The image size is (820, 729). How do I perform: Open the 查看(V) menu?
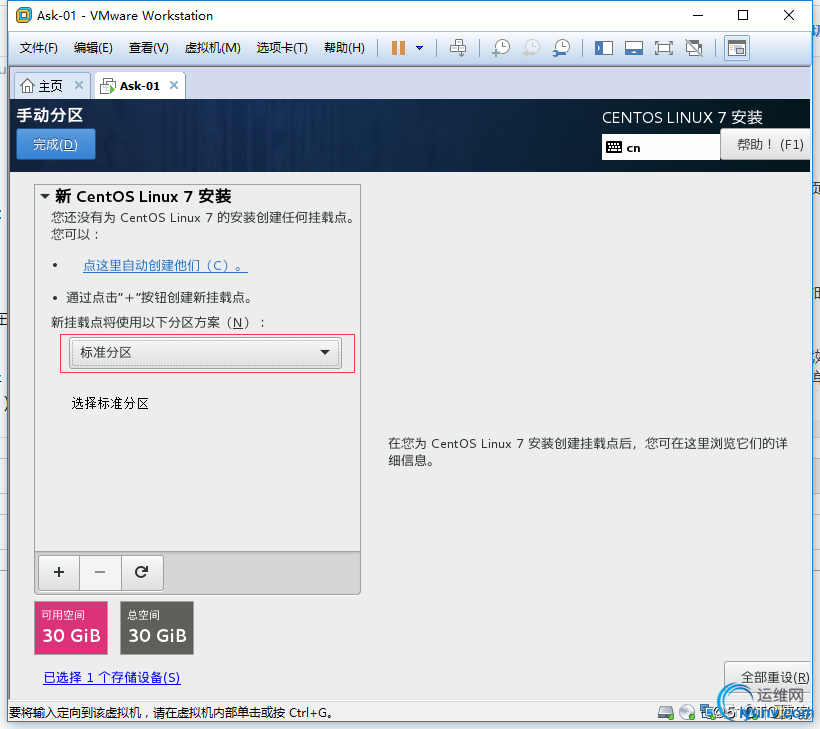tap(149, 48)
